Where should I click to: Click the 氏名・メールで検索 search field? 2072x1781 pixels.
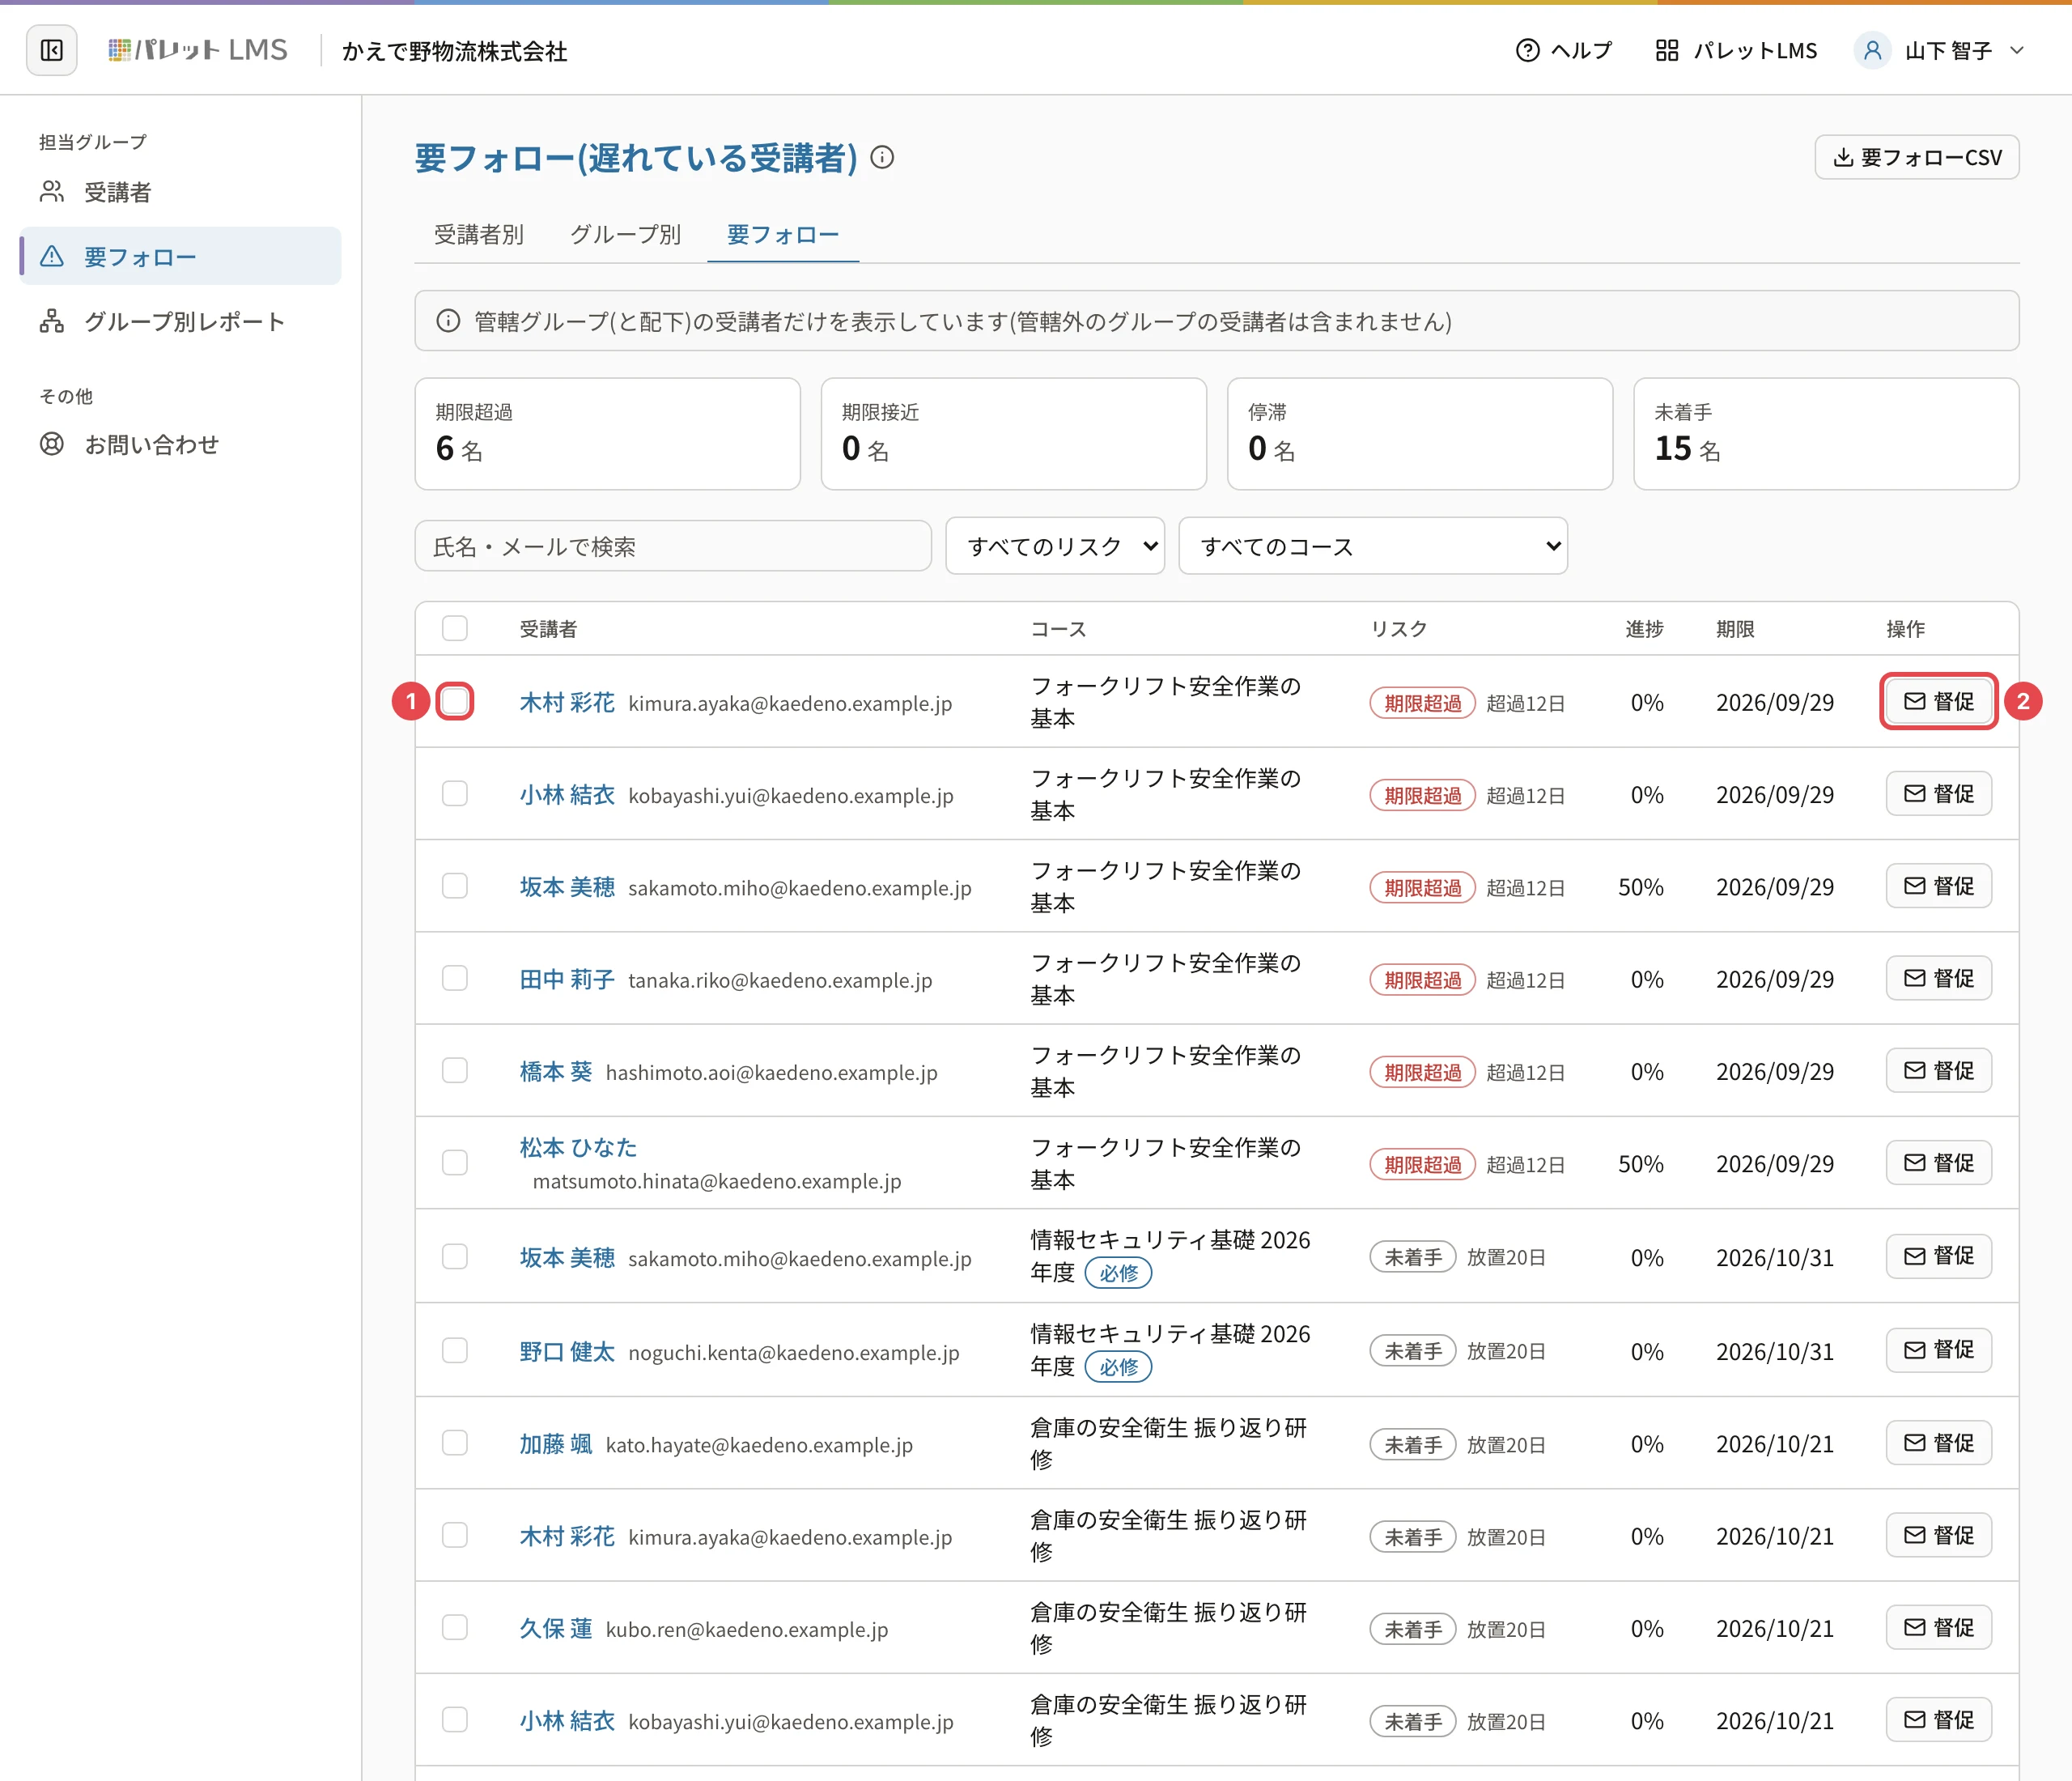pyautogui.click(x=673, y=546)
